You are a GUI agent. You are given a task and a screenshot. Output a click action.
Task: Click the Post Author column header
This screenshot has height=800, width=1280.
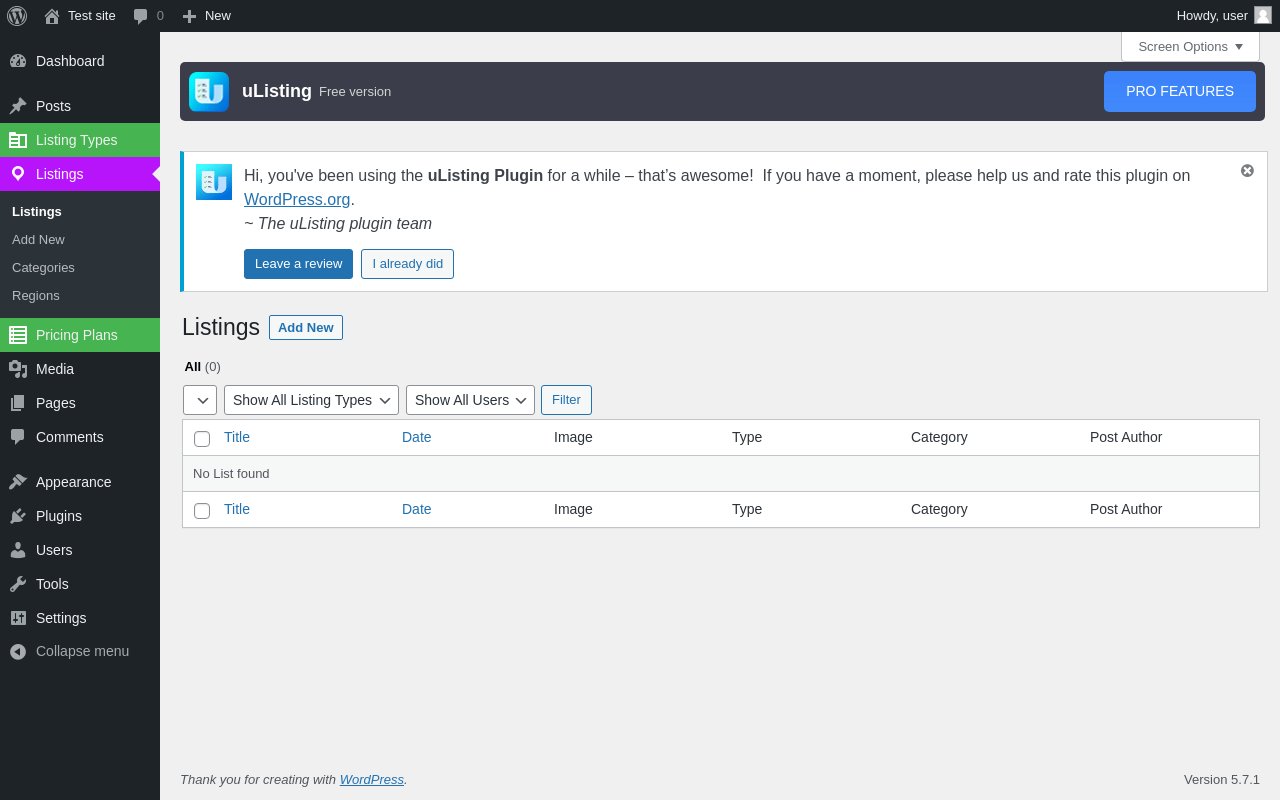point(1126,437)
